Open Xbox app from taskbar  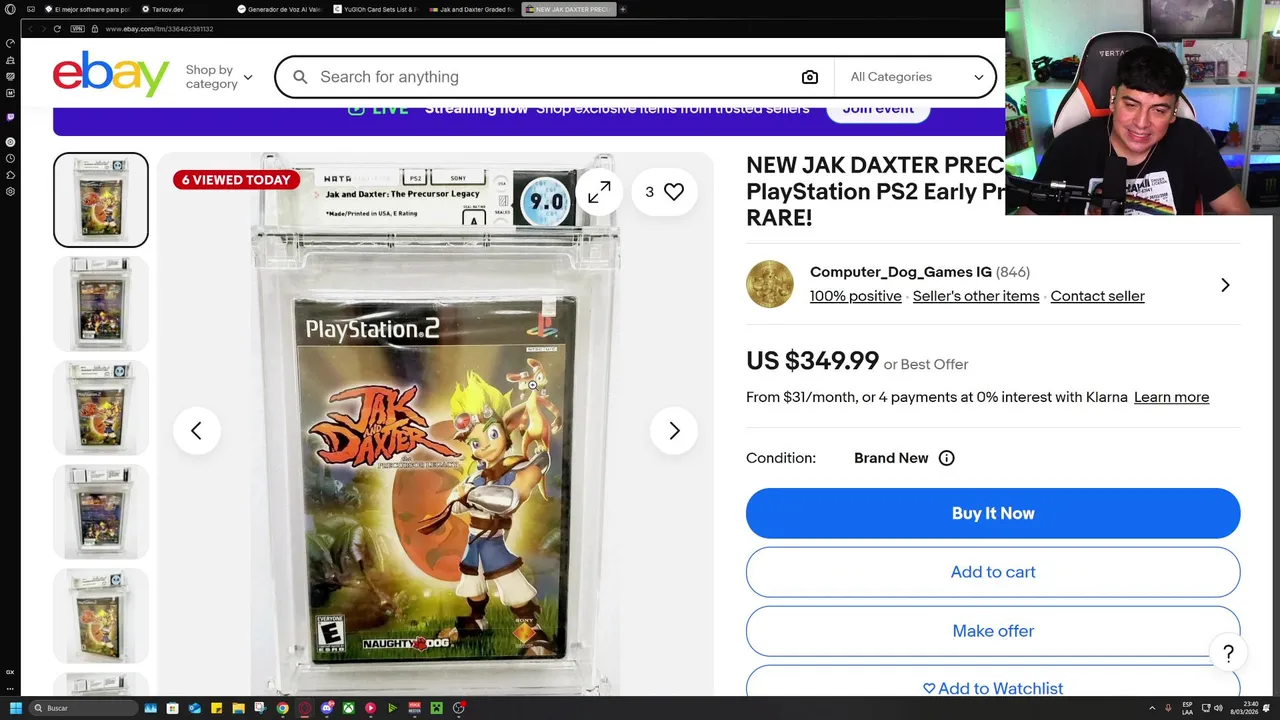[348, 708]
